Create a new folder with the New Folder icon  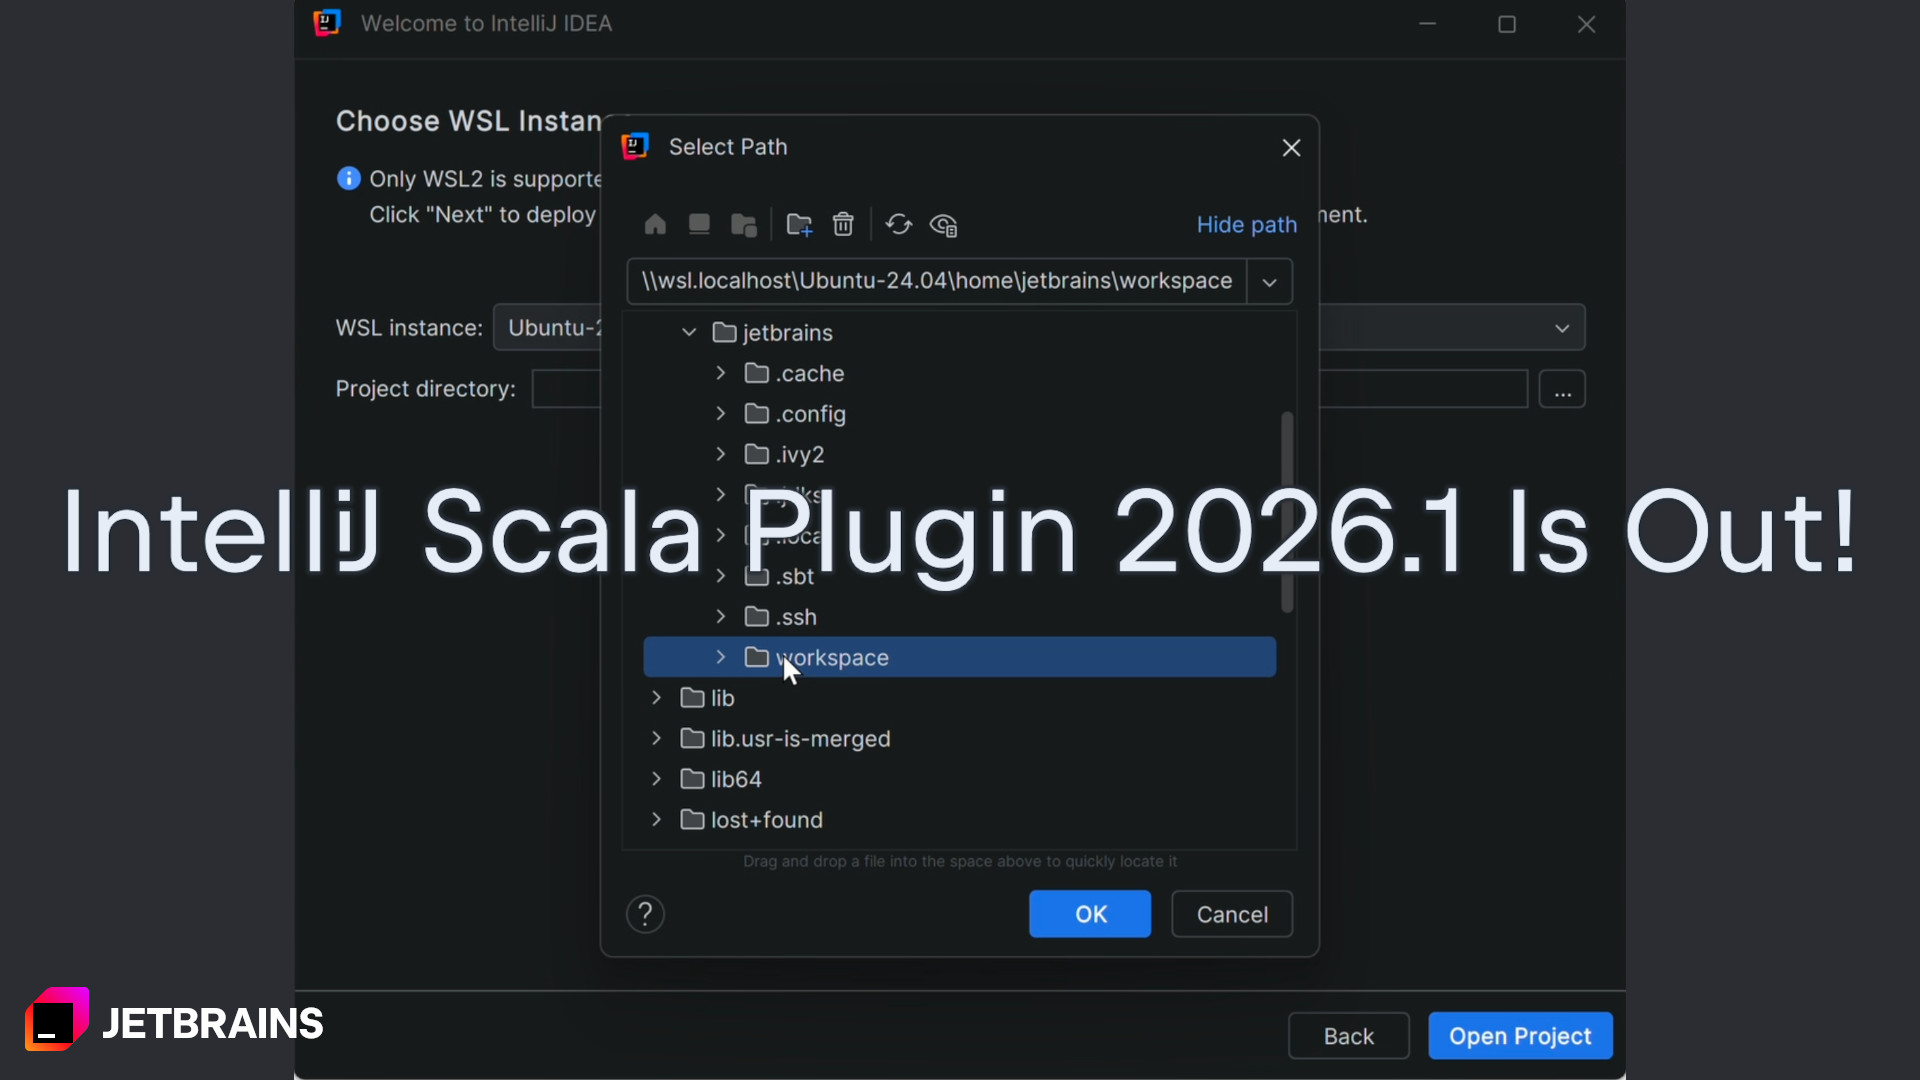point(800,224)
